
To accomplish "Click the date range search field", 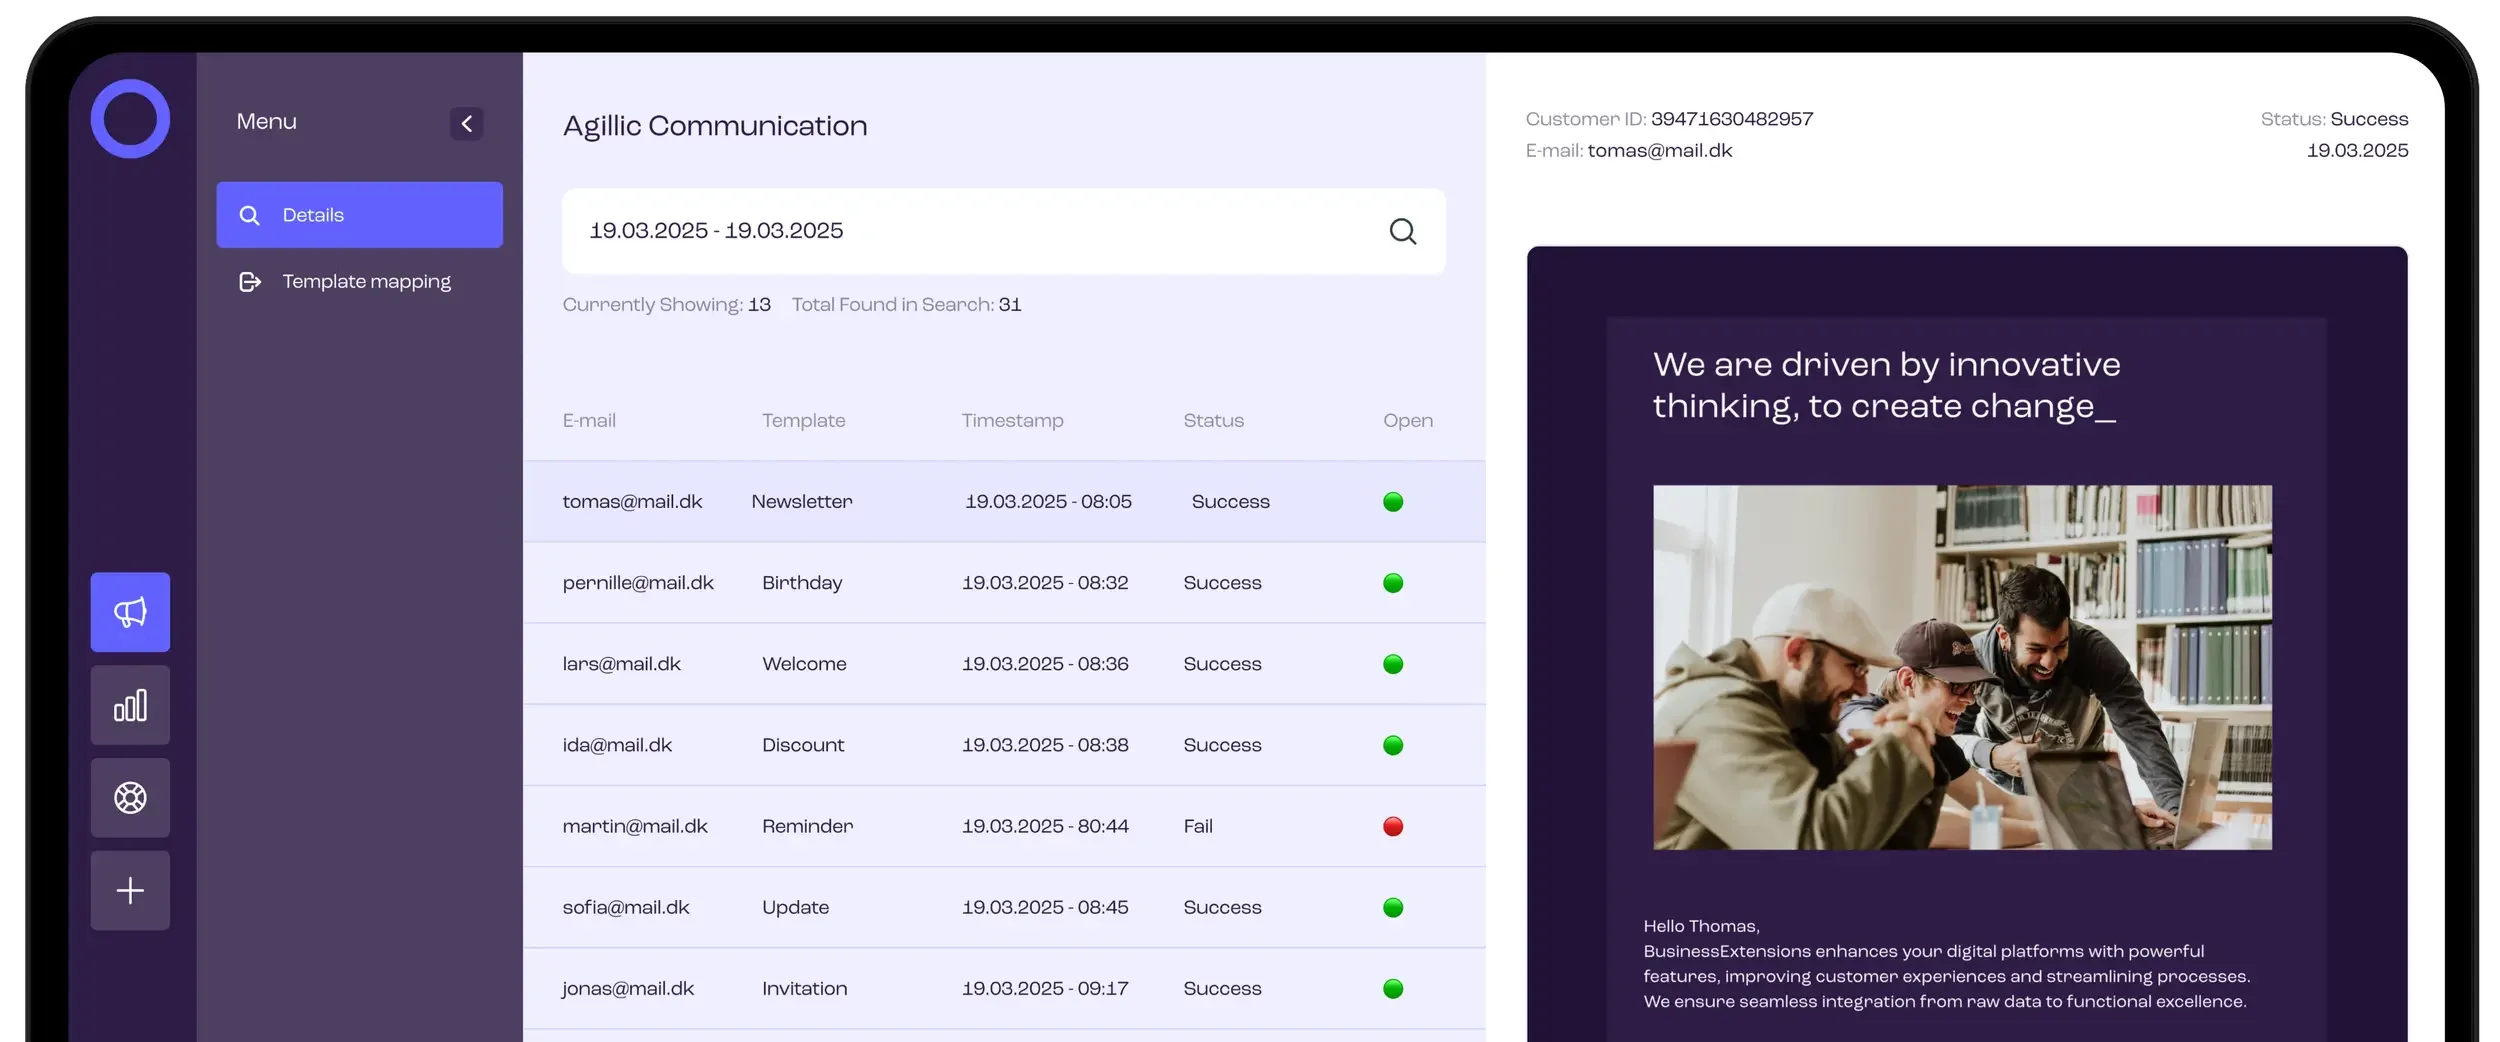I will point(1003,231).
